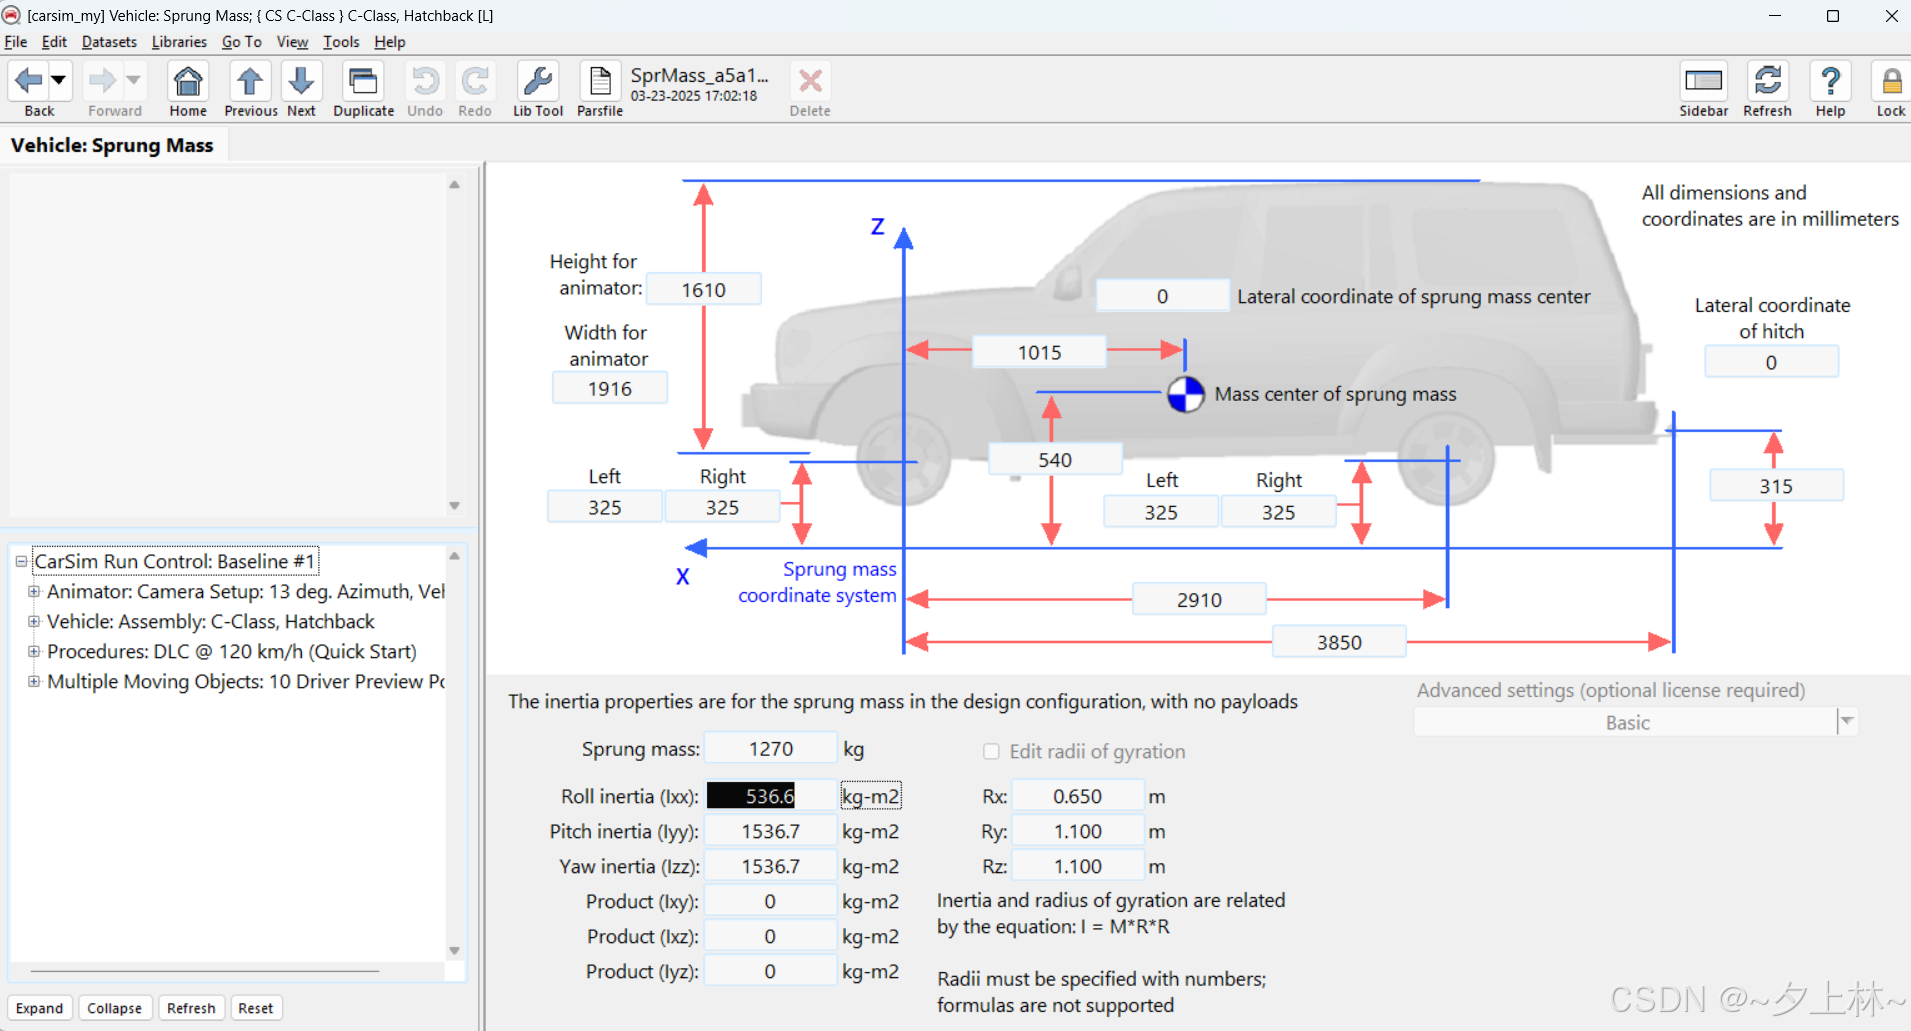Click the Back arrow toolbar icon
1911x1031 pixels.
29,80
